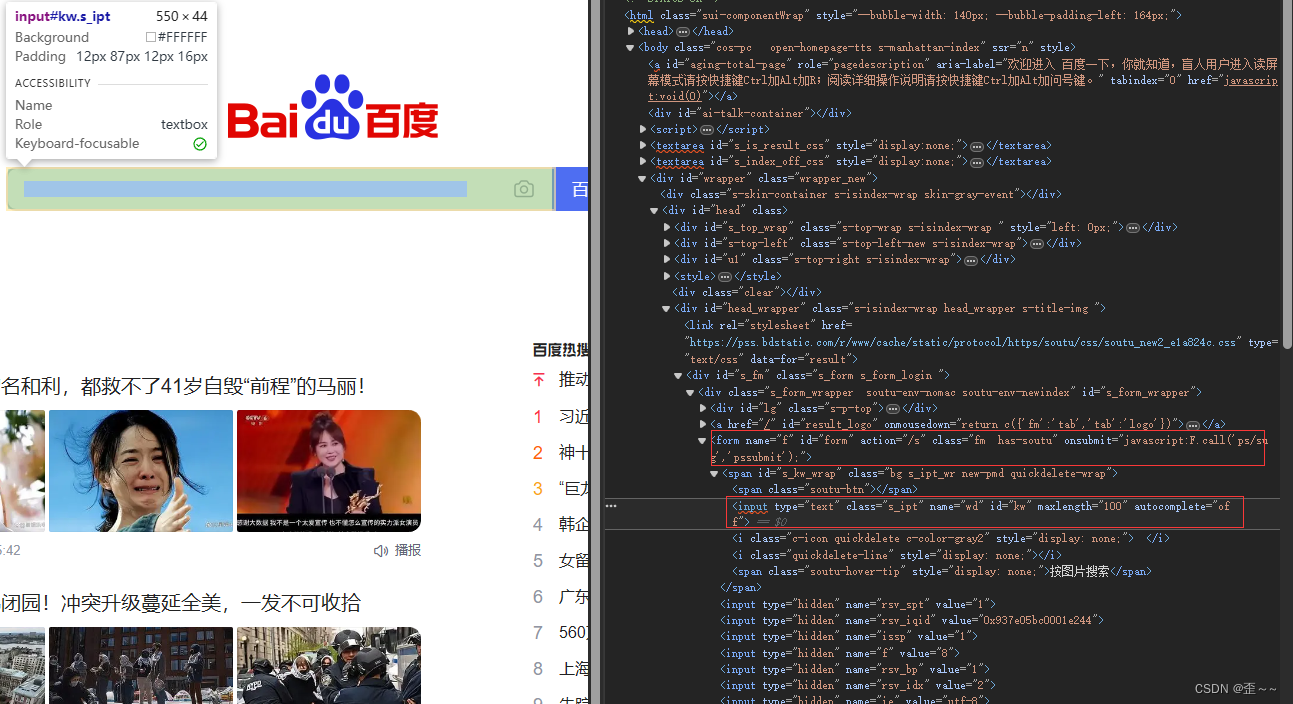This screenshot has height=704, width=1293.
Task: Click the ellipsis badge in the script element
Action: pyautogui.click(x=706, y=130)
